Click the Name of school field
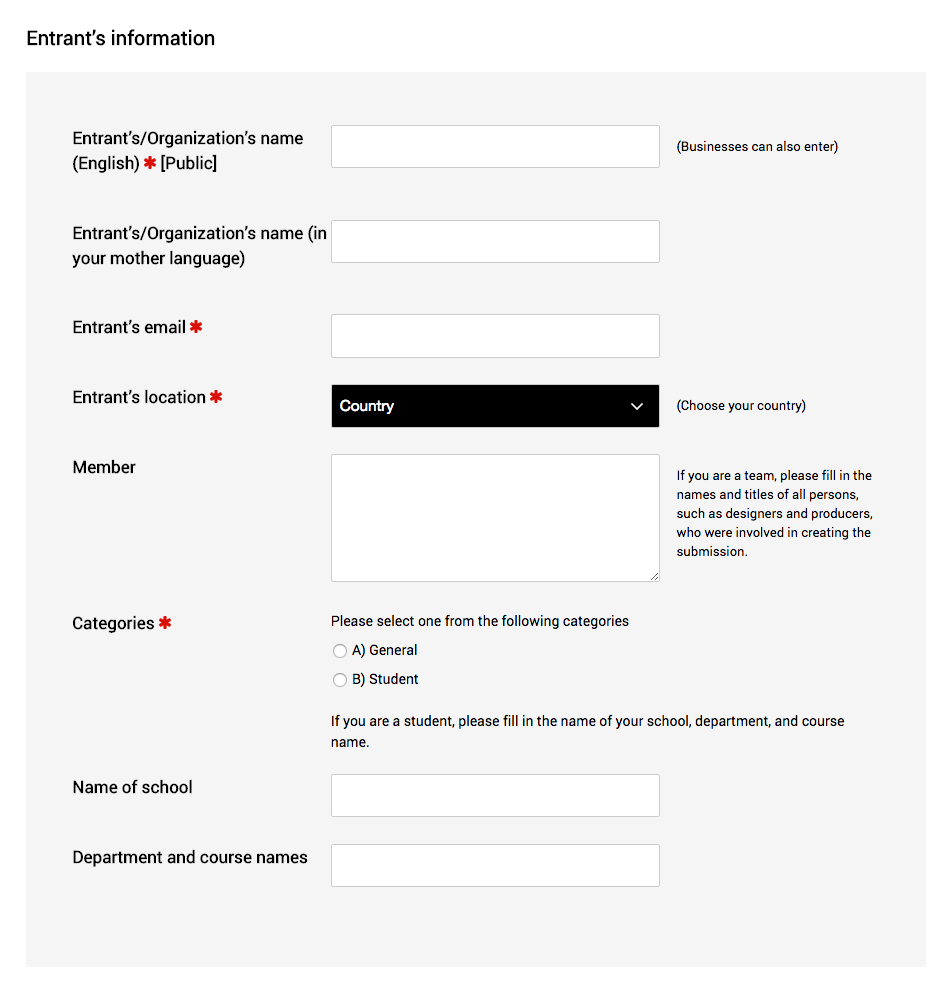The image size is (945, 1000). point(495,796)
